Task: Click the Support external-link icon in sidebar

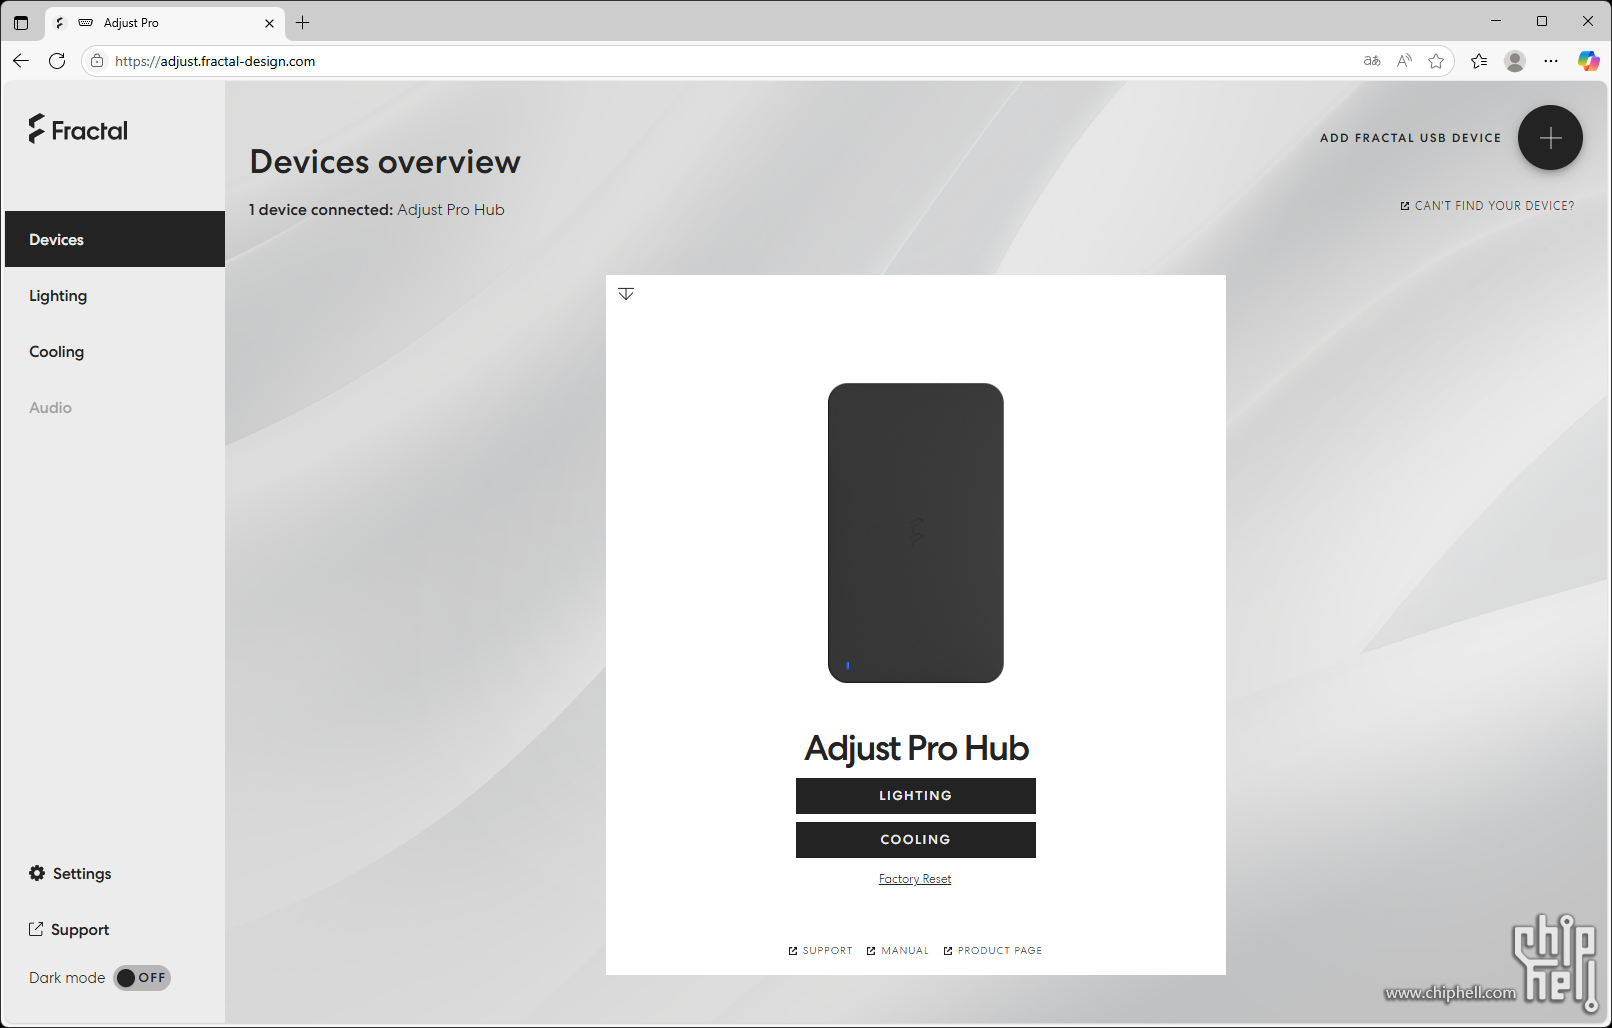Action: point(36,929)
